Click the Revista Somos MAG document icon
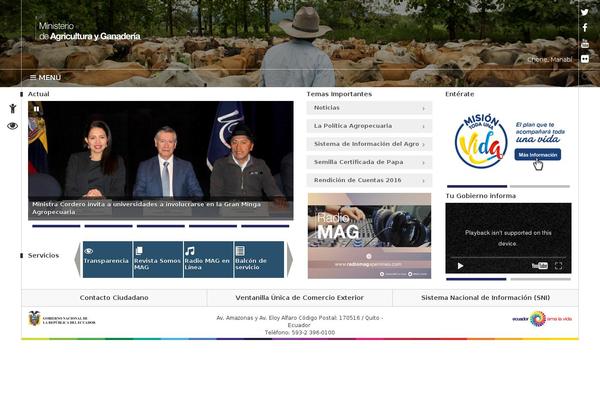The image size is (600, 400). [139, 251]
